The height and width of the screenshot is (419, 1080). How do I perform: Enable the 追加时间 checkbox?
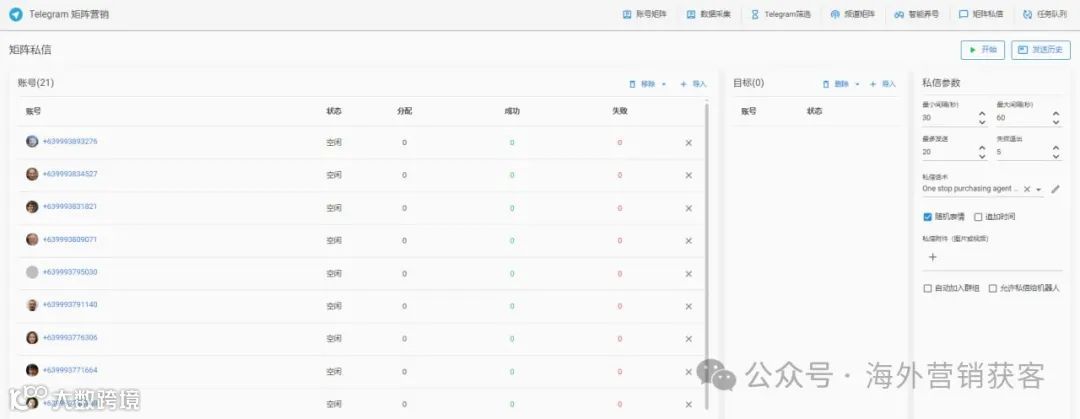tap(978, 217)
